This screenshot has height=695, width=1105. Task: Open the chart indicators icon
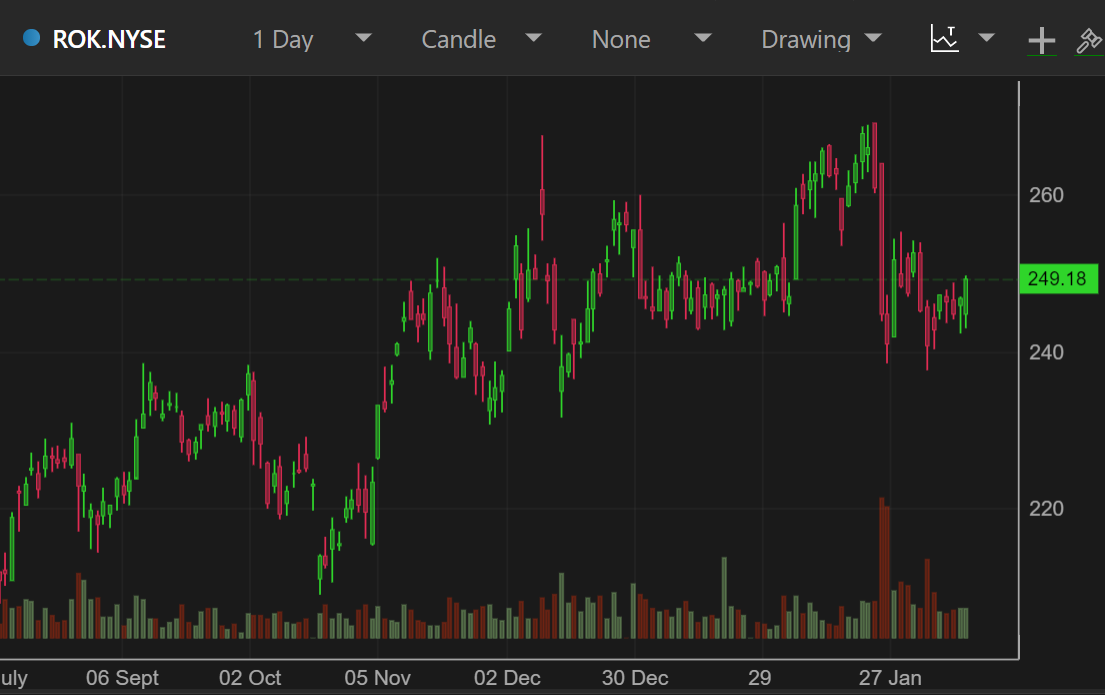(945, 39)
